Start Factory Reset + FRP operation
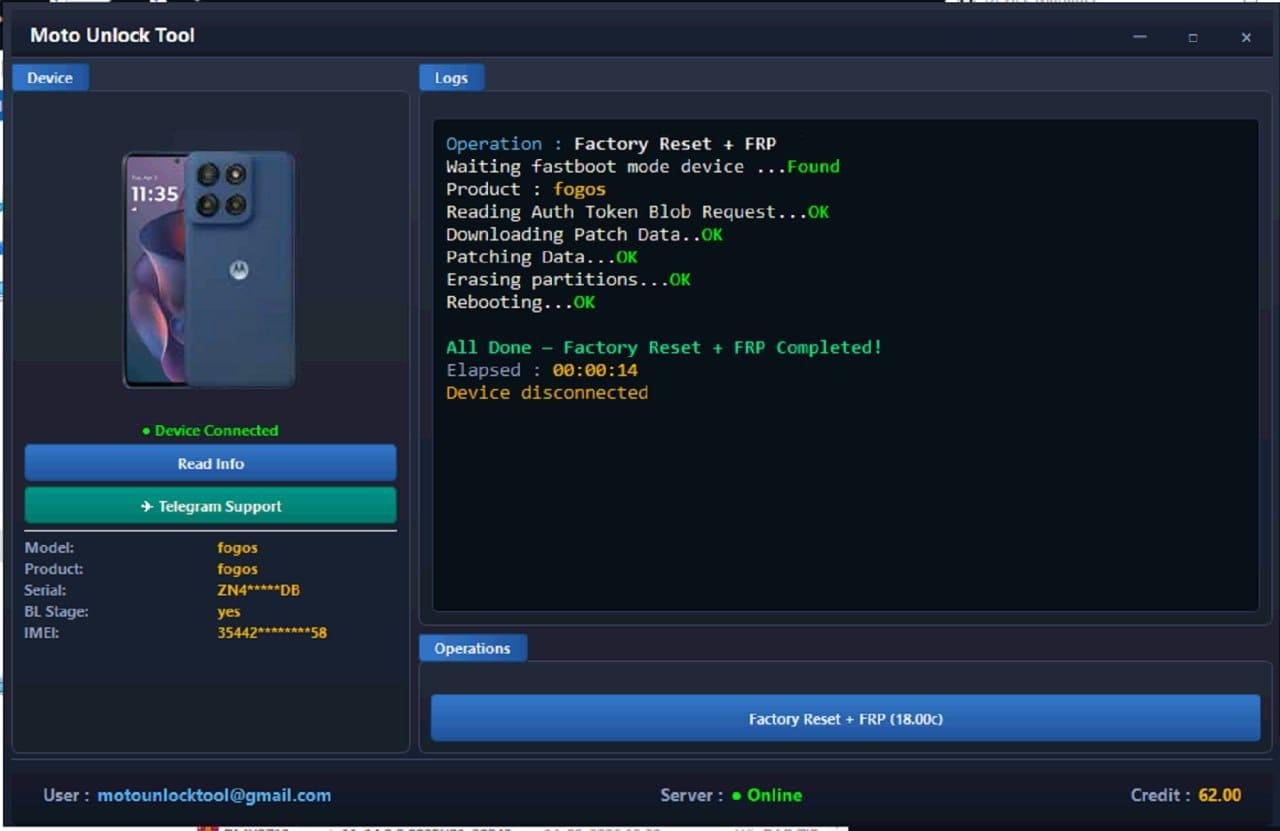The height and width of the screenshot is (831, 1280). 845,719
